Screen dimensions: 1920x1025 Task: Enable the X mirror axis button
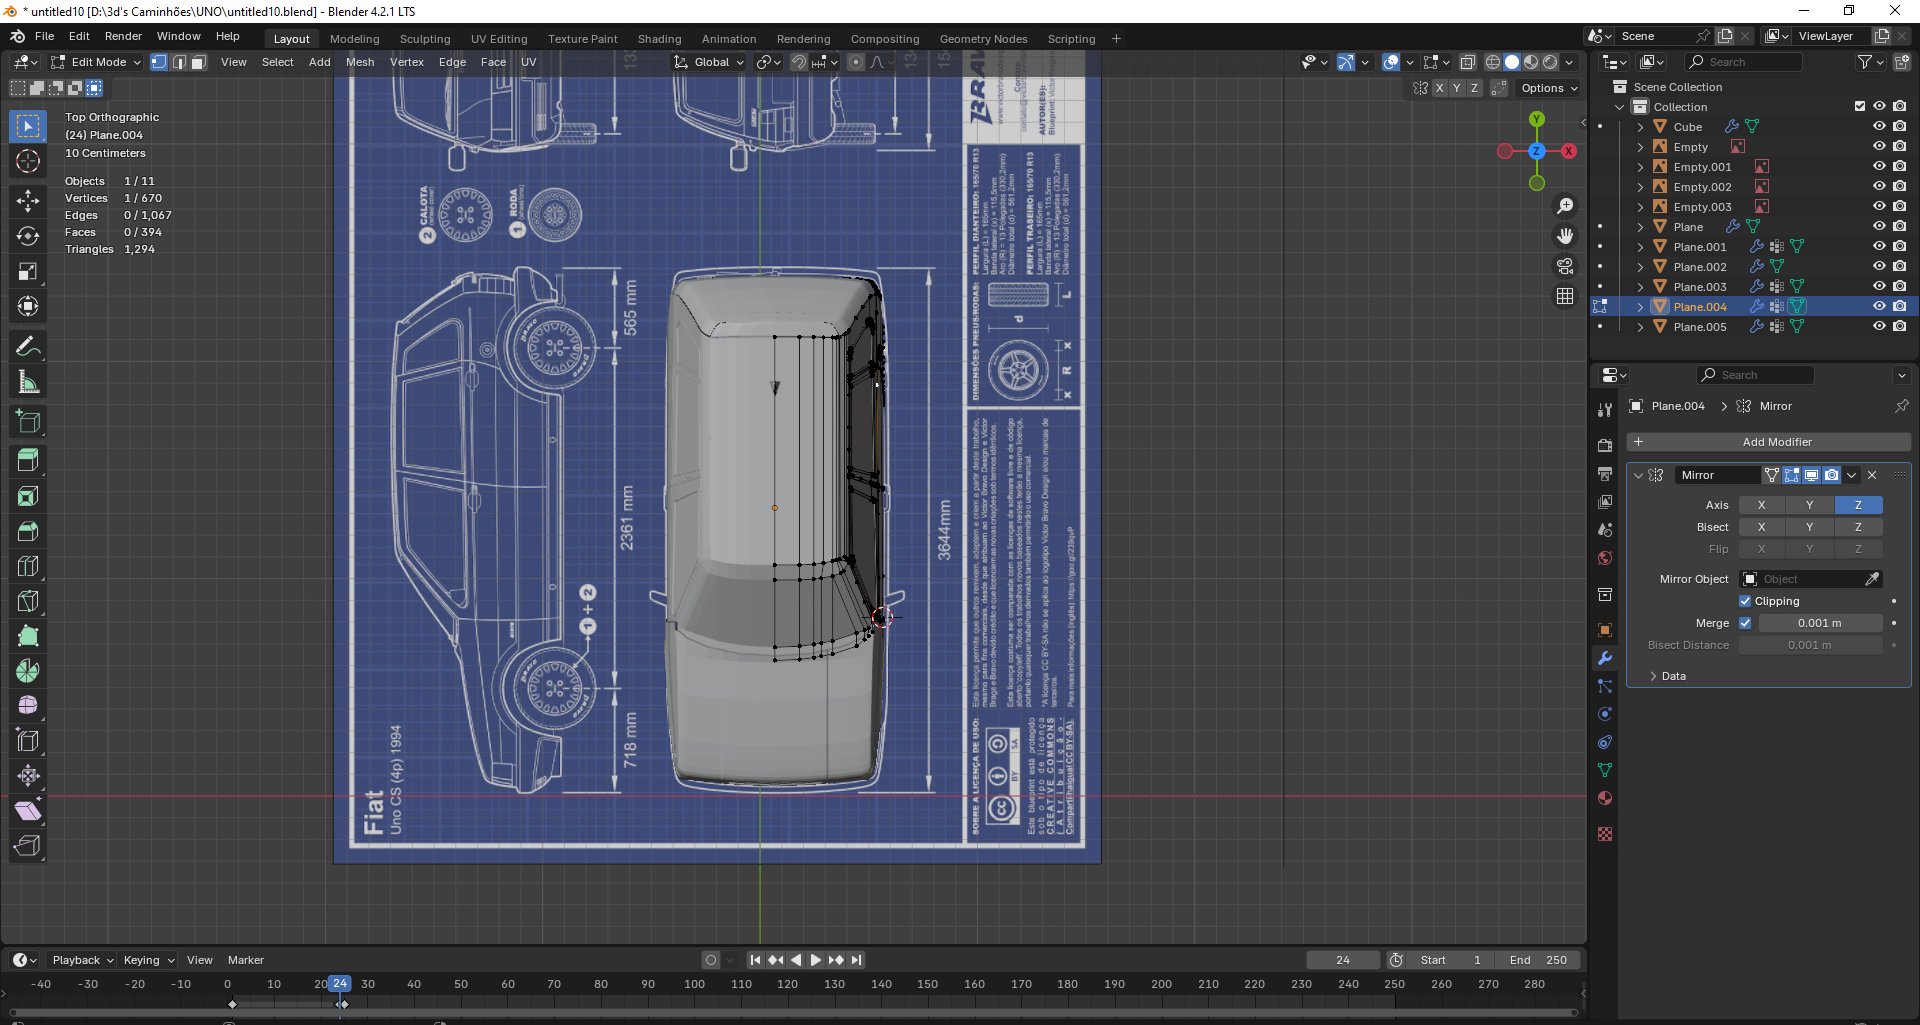(1761, 505)
